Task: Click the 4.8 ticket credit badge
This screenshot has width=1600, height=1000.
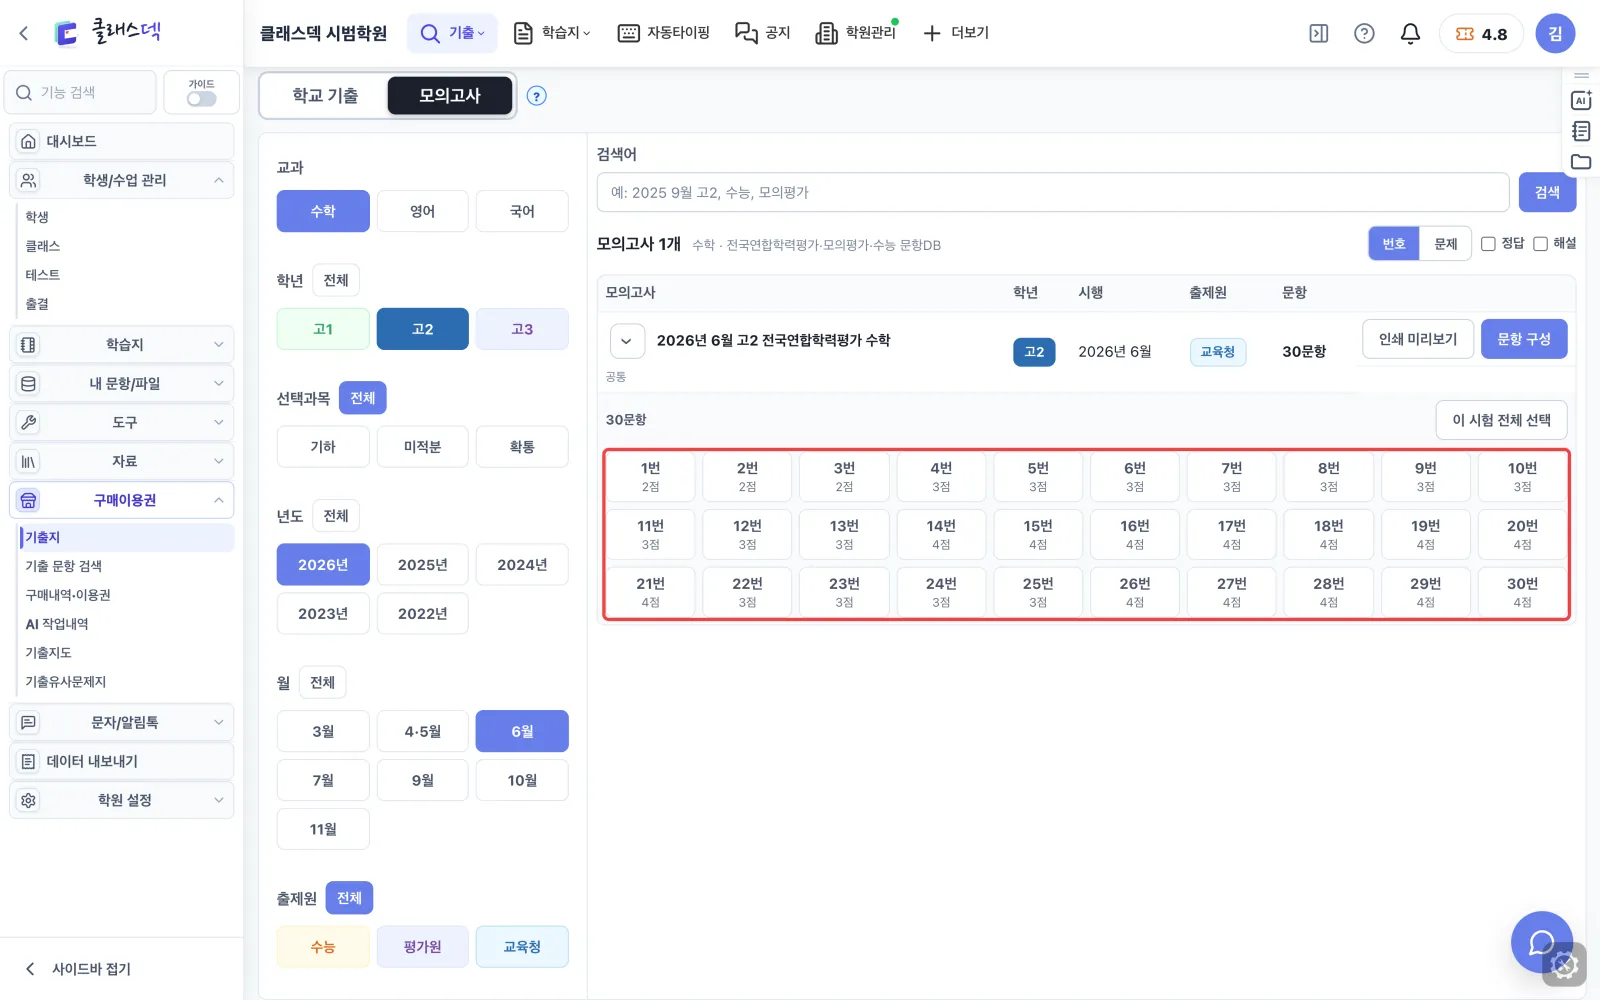Action: (x=1481, y=34)
